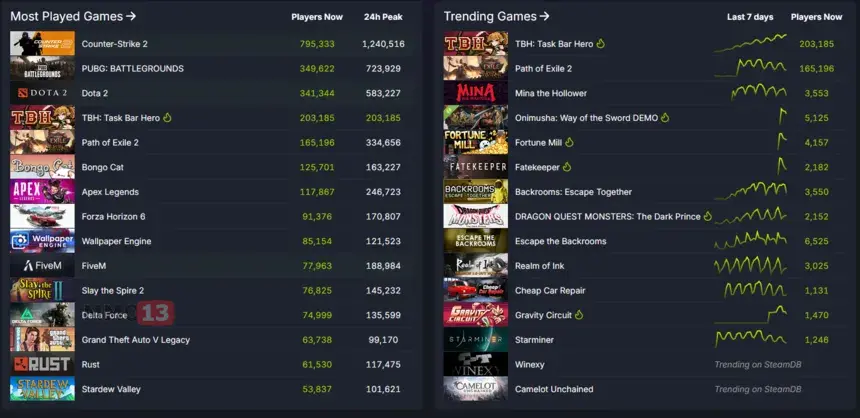
Task: Open the Camelot Unchained title link
Action: point(554,389)
